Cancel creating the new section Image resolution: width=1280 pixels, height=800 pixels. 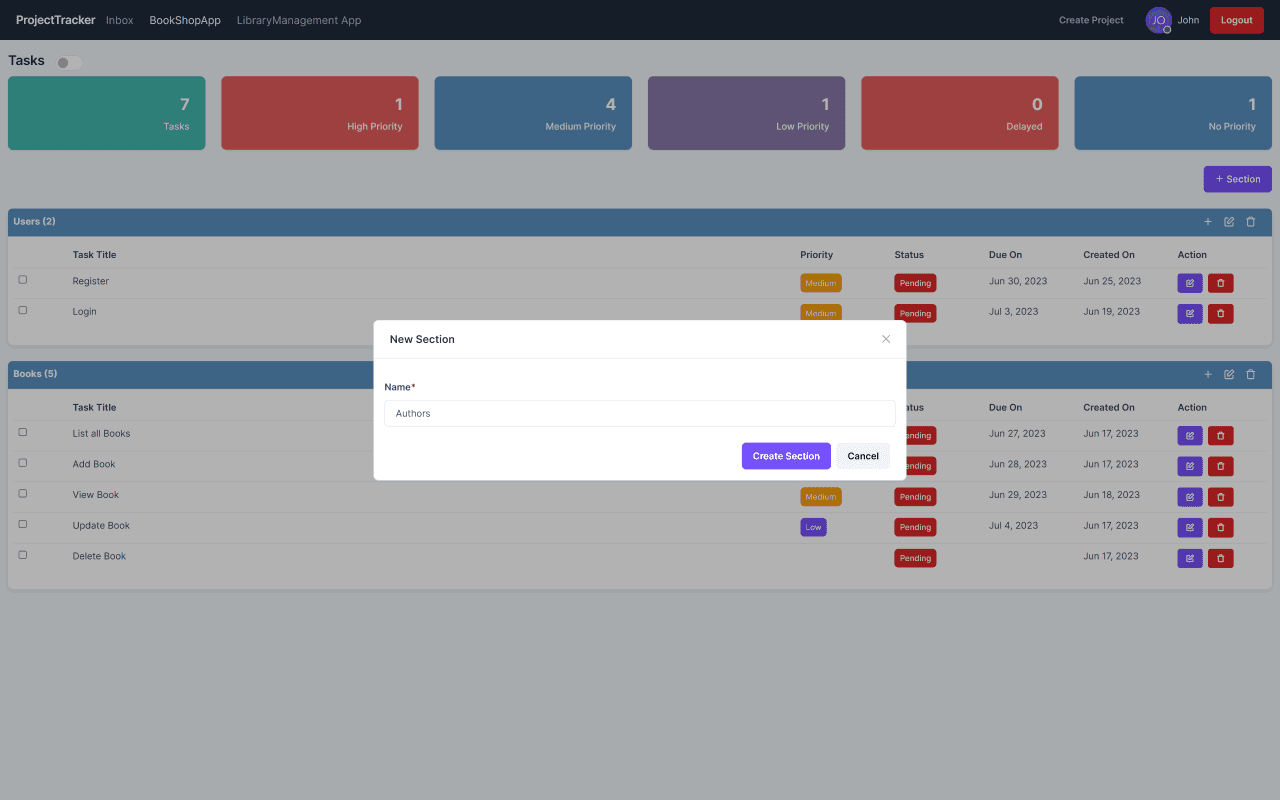pyautogui.click(x=862, y=455)
